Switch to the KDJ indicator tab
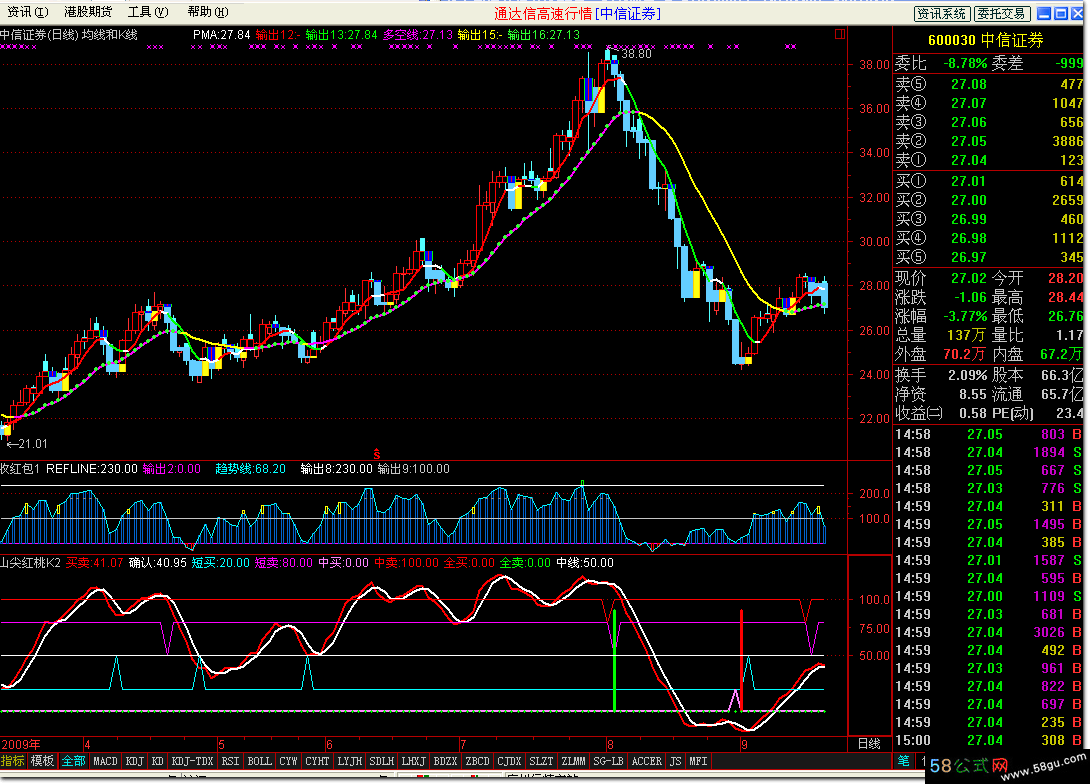Screen dimensions: 1090x784 135,761
